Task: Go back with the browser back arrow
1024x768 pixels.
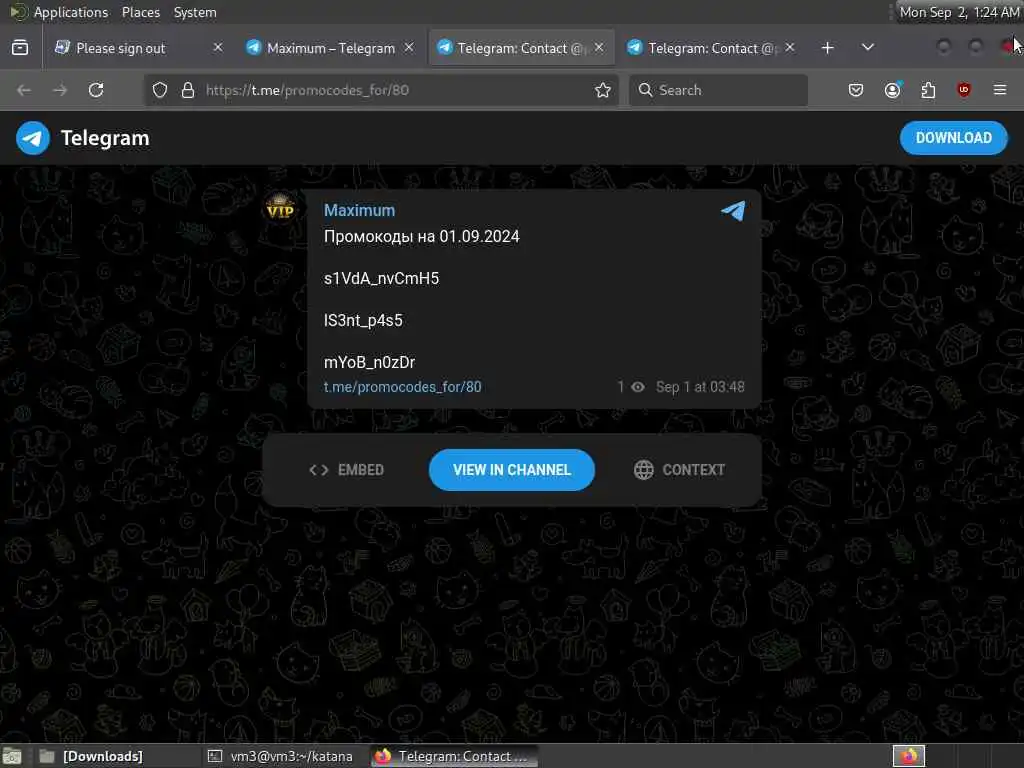Action: coord(24,90)
